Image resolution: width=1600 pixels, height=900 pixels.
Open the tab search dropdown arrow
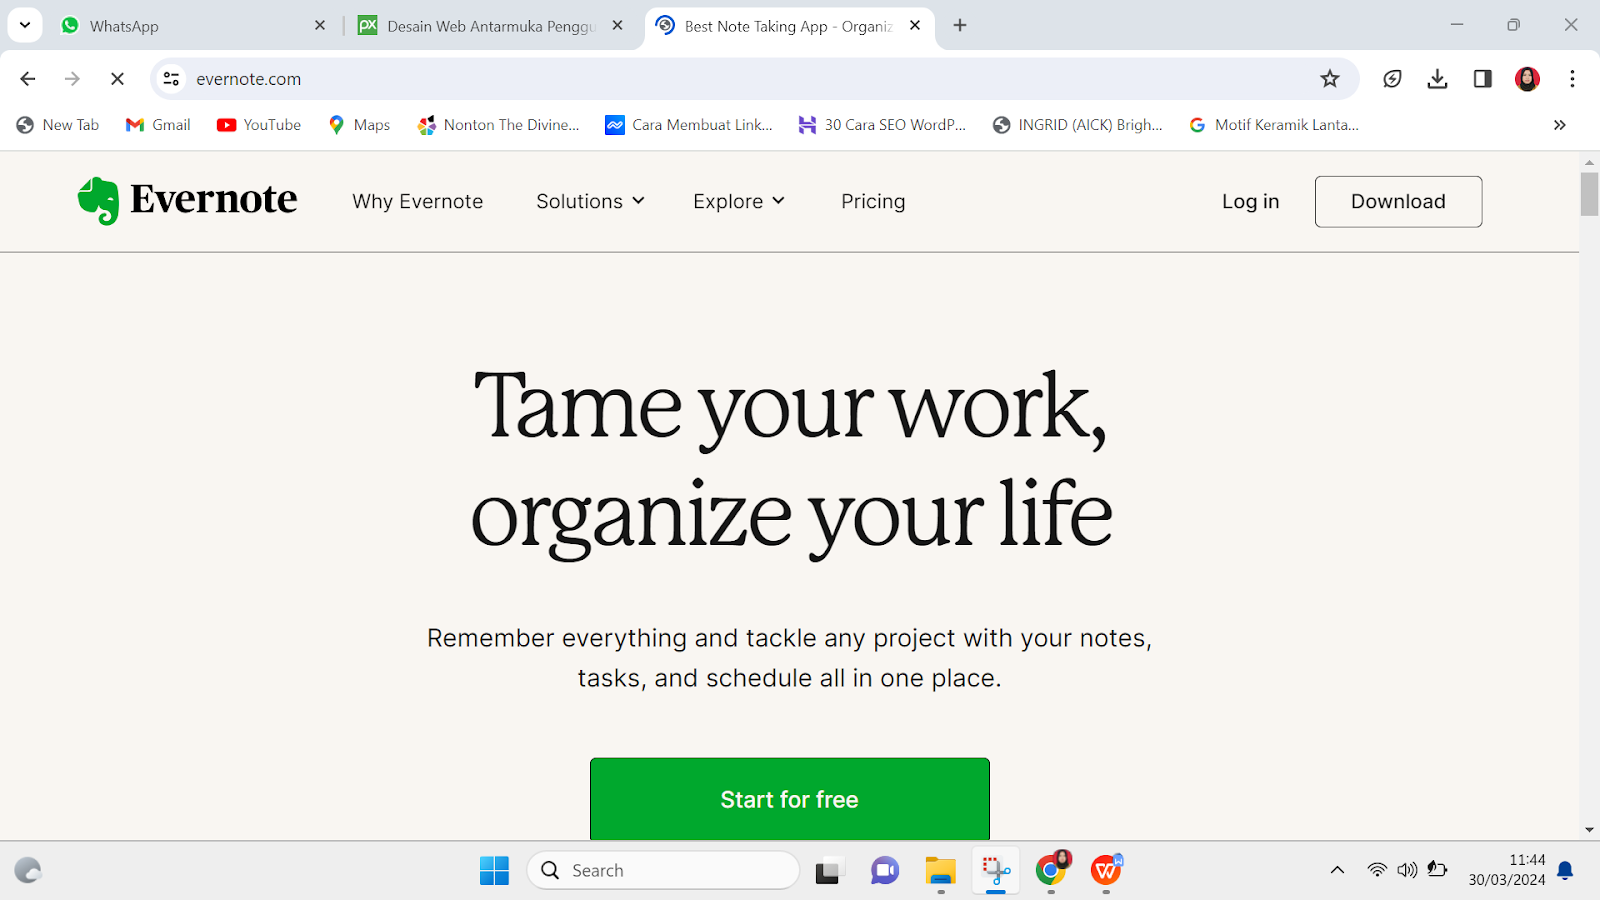(25, 25)
